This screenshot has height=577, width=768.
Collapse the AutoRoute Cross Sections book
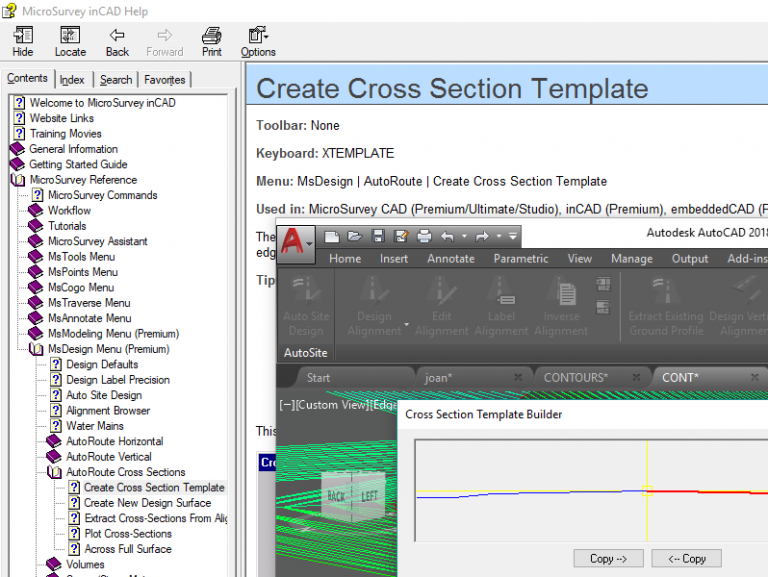(56, 472)
